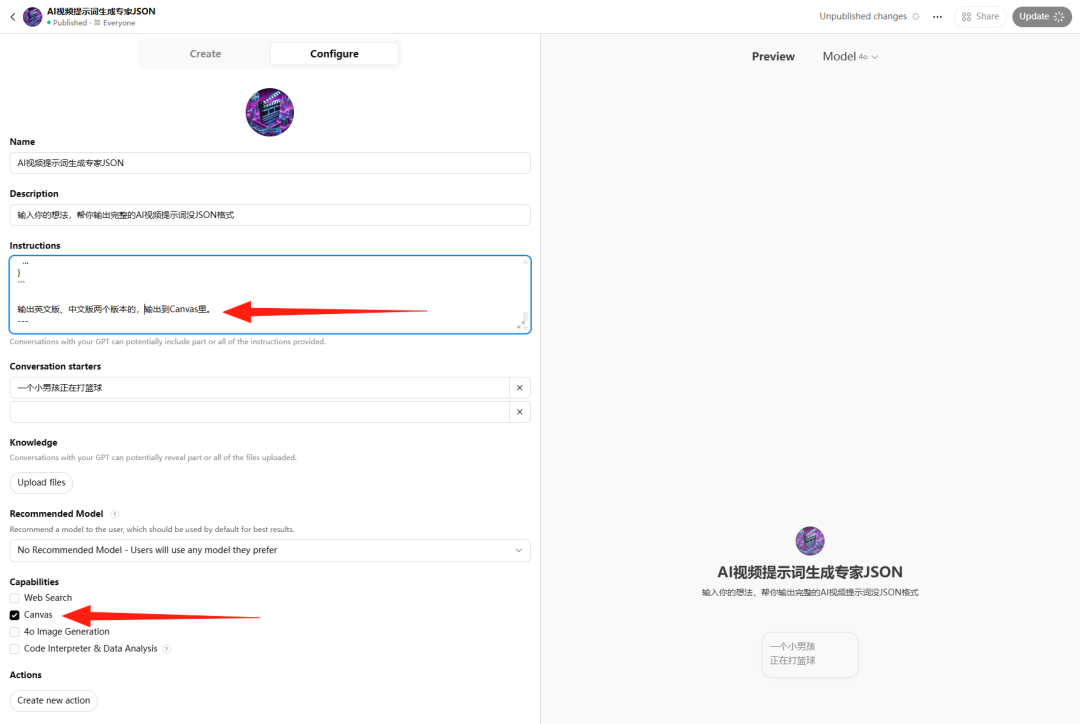Open the Model 4o selector in Preview

(x=850, y=56)
